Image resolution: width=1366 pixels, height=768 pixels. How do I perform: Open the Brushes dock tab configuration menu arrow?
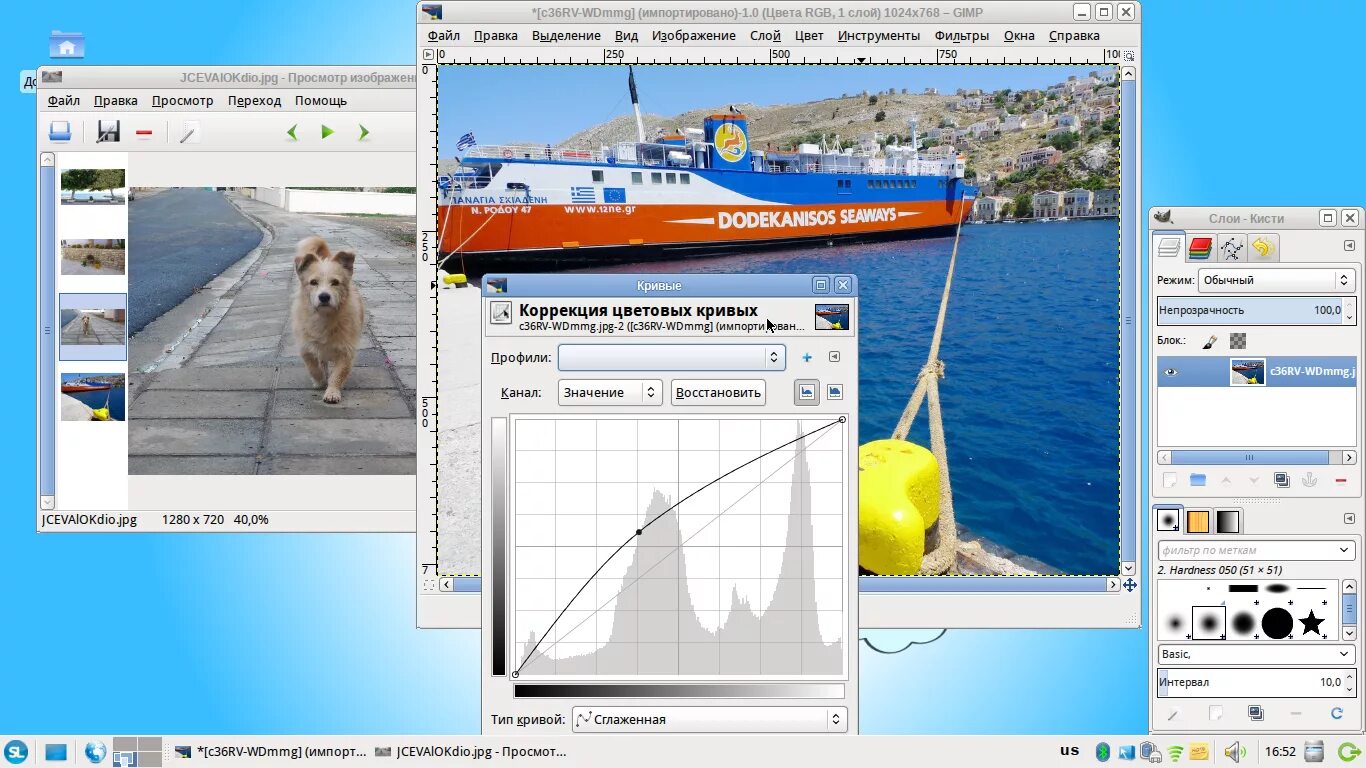click(x=1348, y=520)
